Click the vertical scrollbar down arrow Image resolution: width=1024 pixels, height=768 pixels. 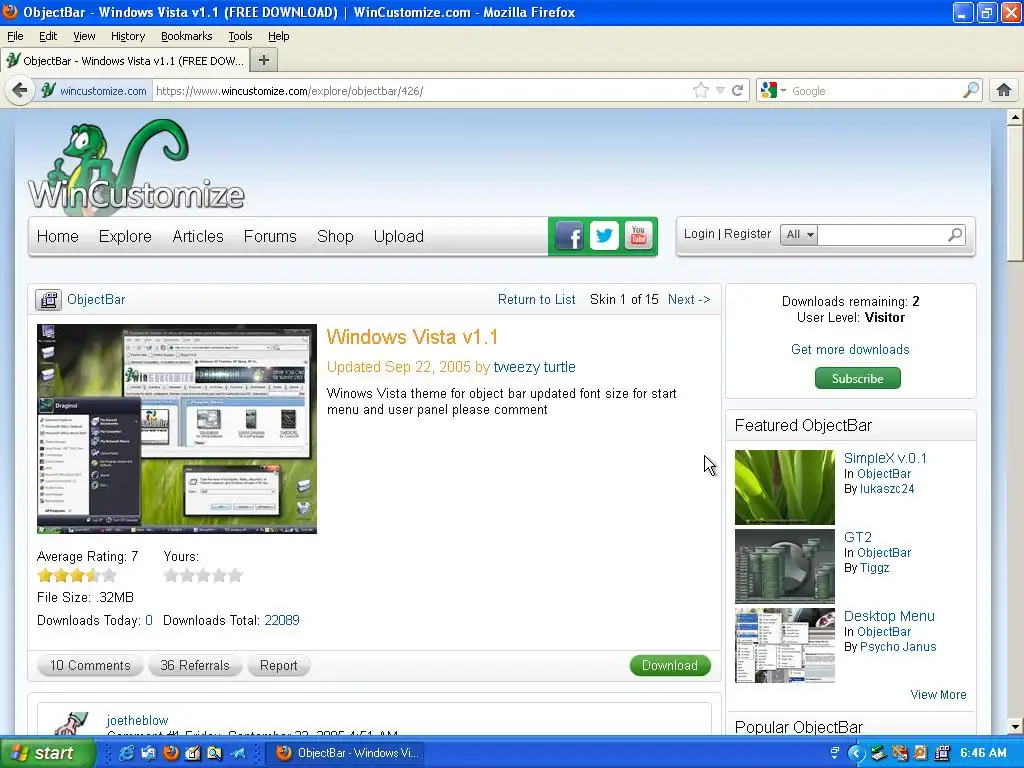1015,726
